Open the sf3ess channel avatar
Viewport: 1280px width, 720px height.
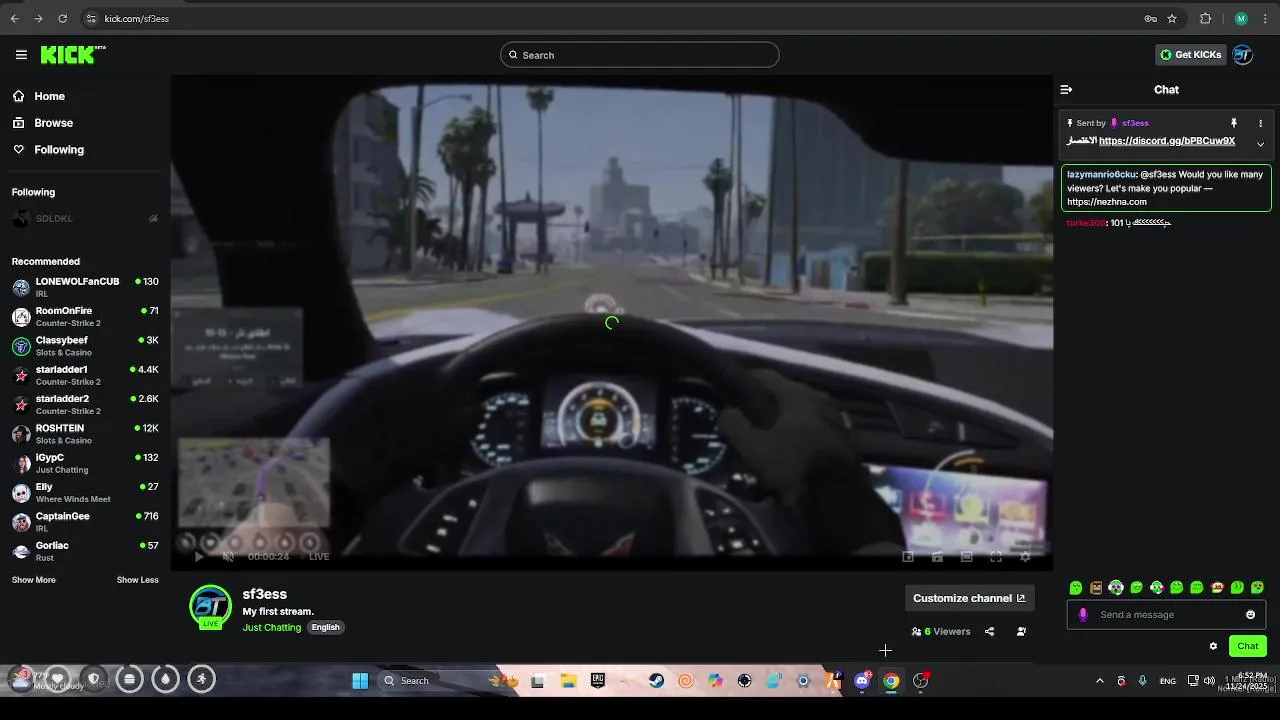(x=211, y=607)
